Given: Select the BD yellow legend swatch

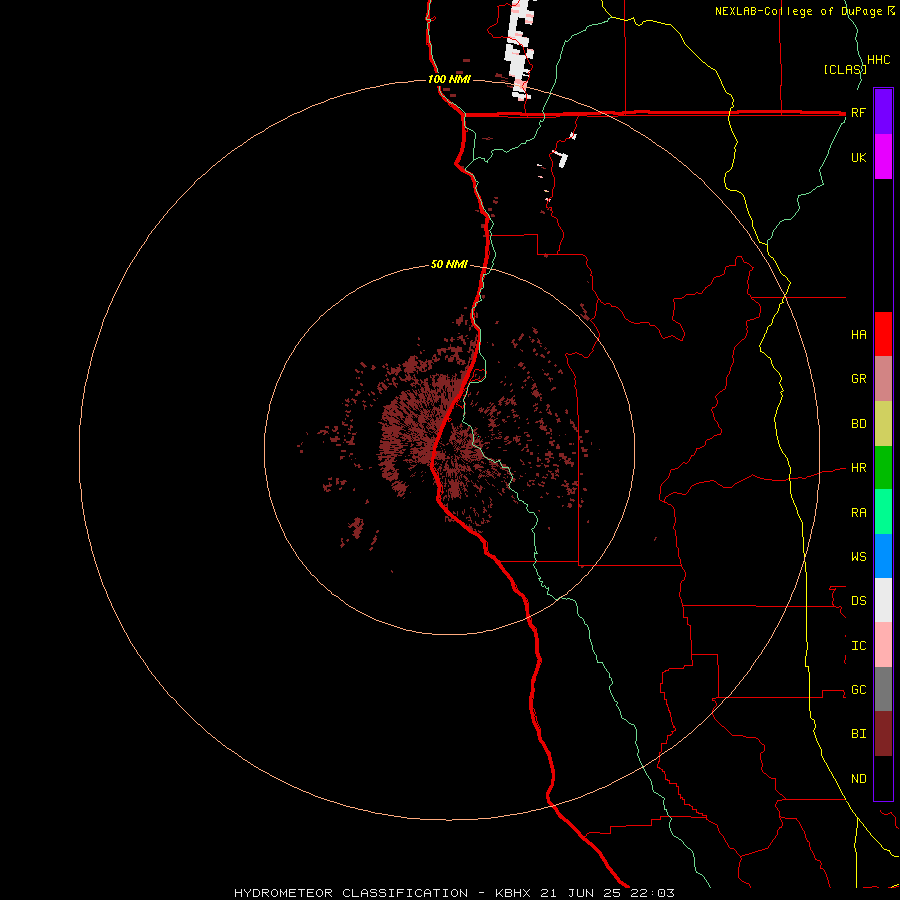Looking at the screenshot, I should click(883, 424).
